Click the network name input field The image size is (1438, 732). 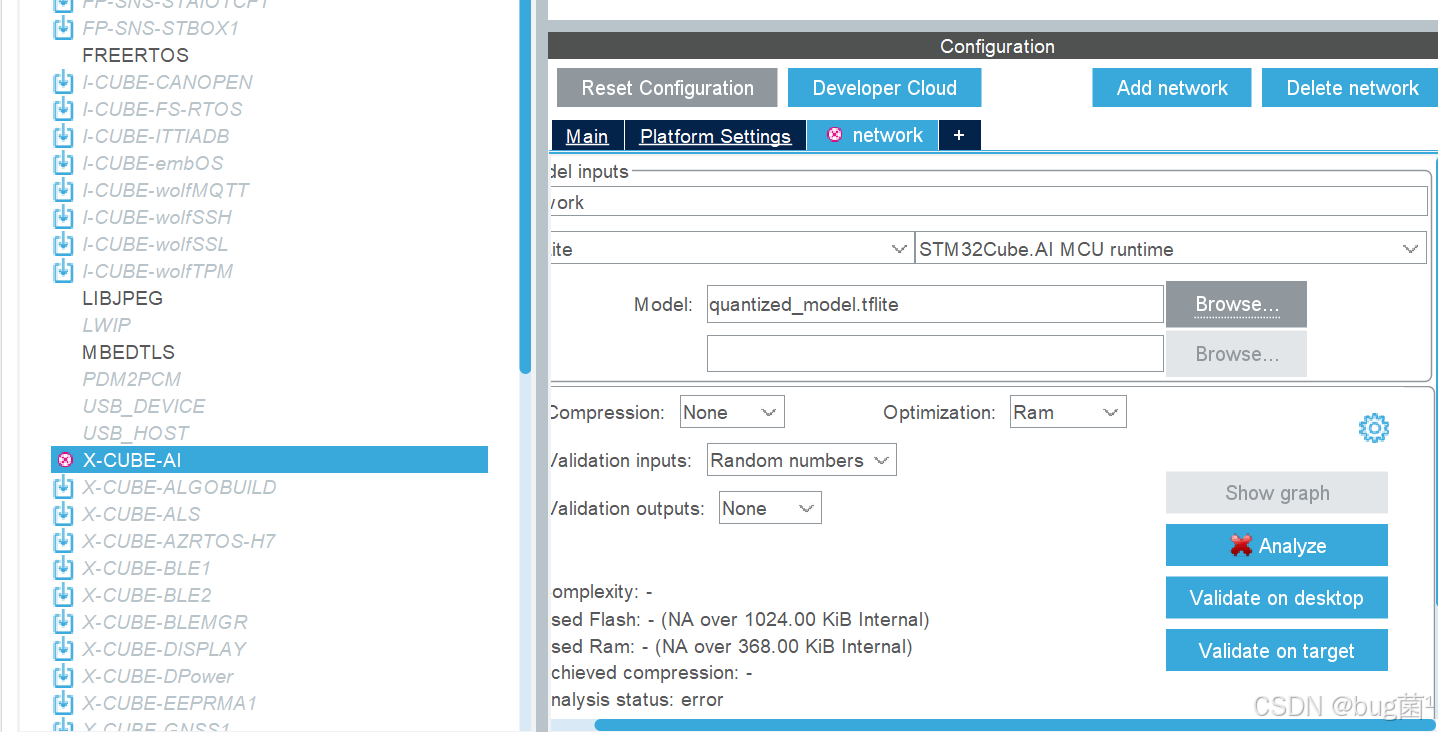tap(988, 202)
